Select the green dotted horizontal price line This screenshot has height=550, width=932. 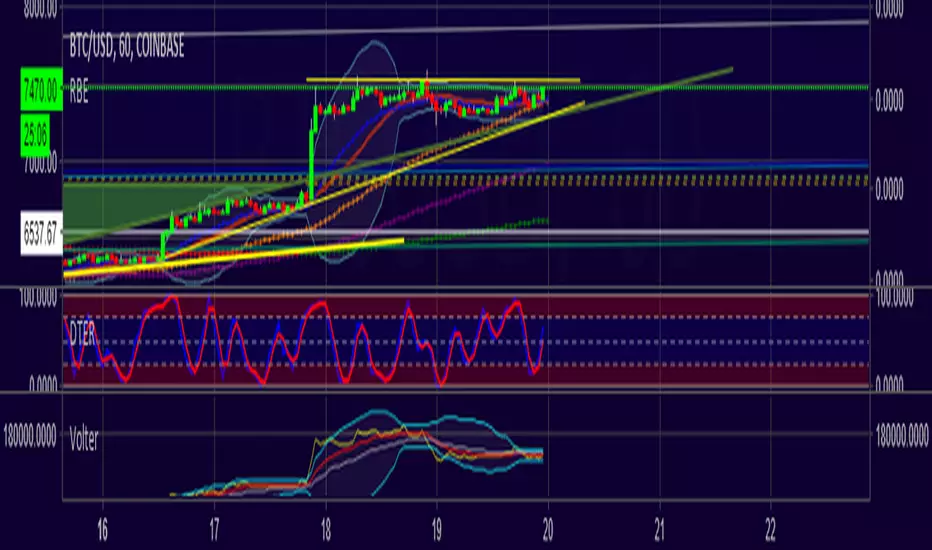click(465, 87)
